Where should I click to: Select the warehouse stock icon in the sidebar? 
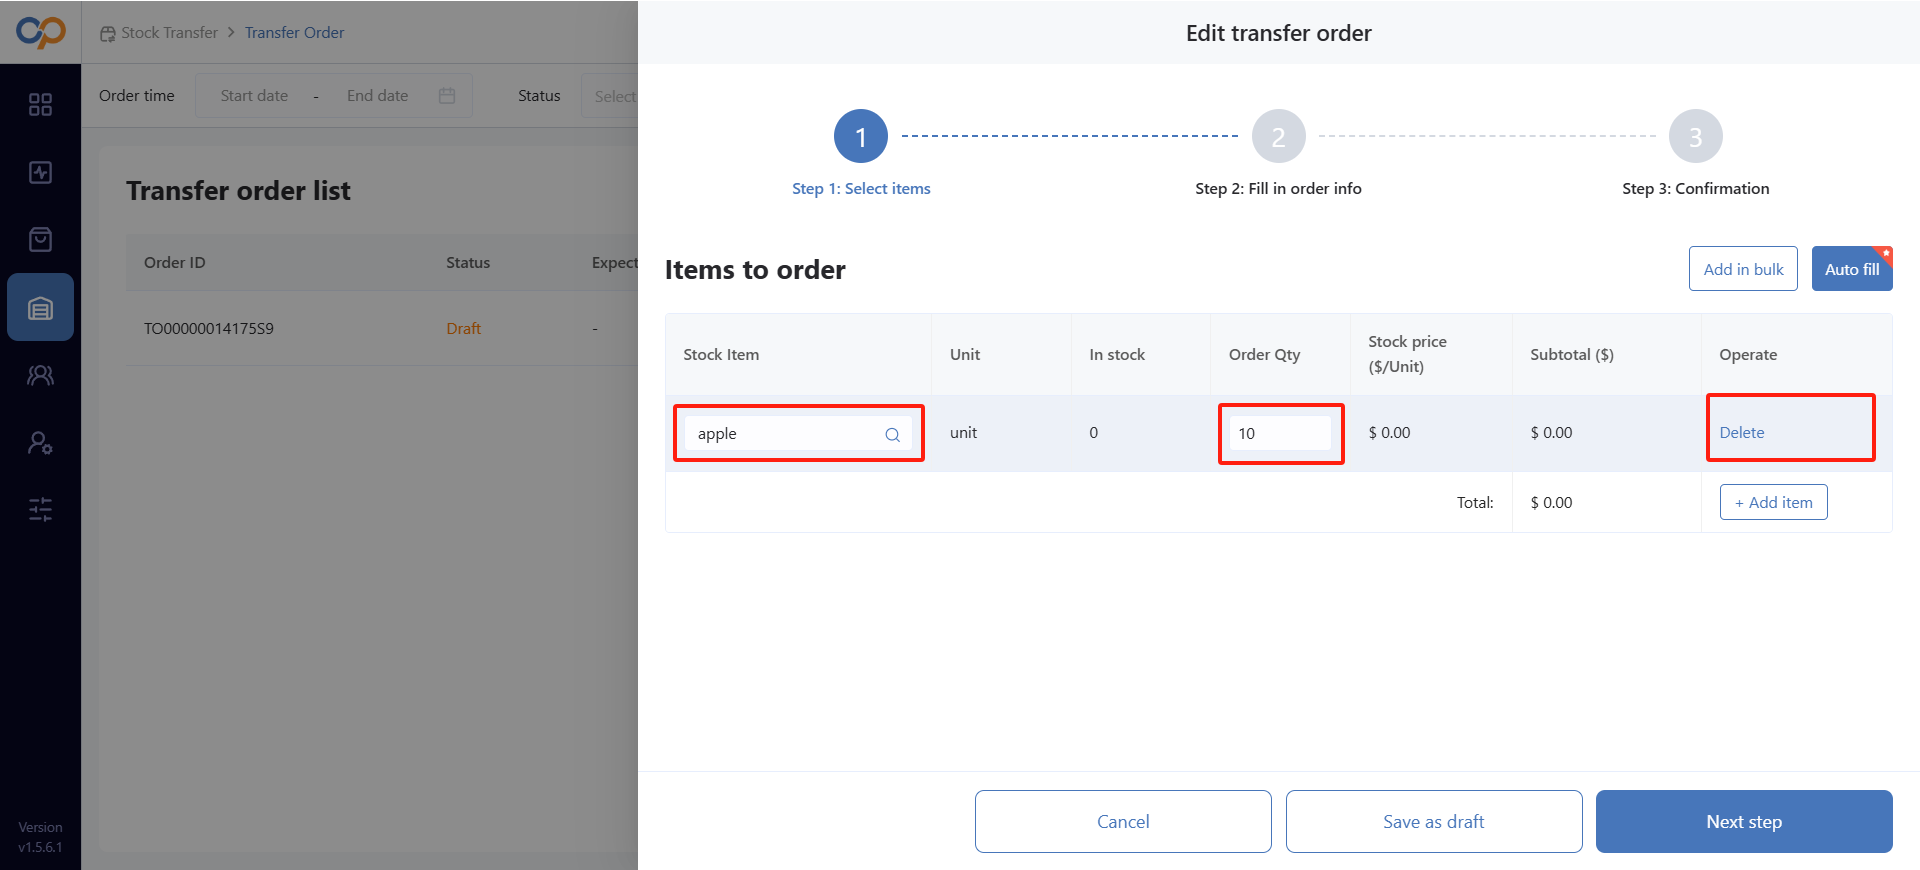click(x=40, y=308)
